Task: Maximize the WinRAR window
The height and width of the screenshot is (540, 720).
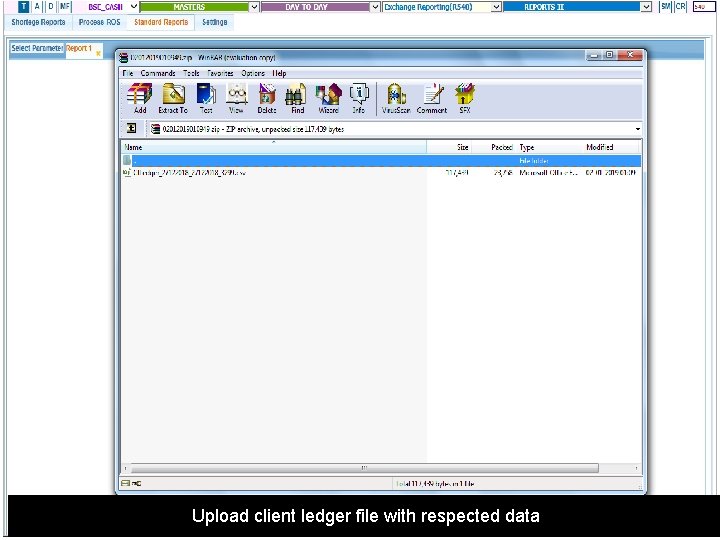Action: 609,55
